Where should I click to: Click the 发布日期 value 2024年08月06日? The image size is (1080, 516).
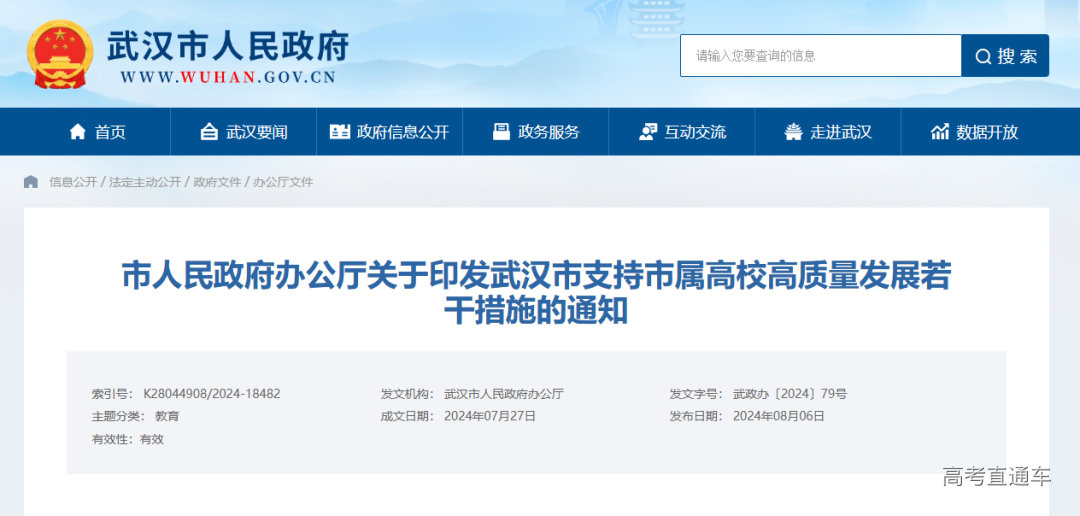[778, 416]
